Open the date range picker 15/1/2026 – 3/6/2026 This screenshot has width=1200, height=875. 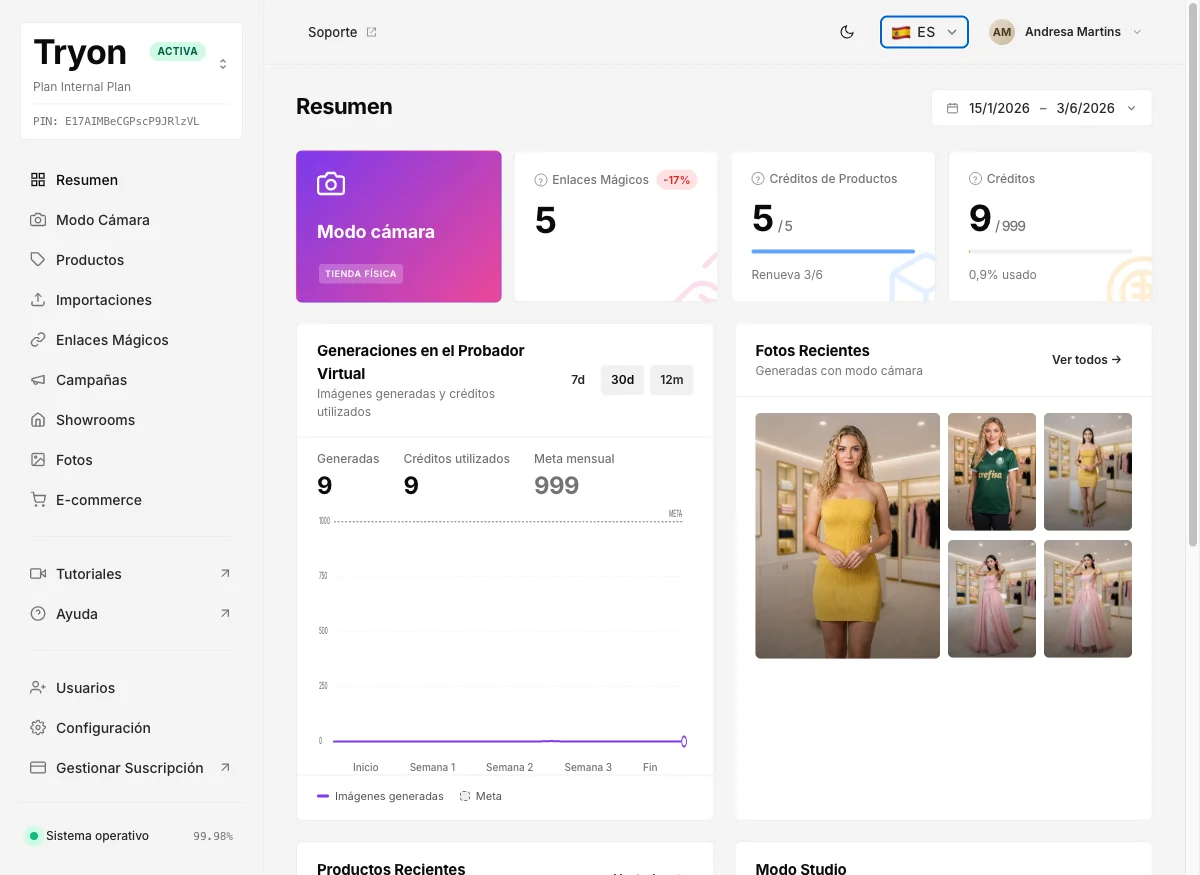pos(1041,108)
